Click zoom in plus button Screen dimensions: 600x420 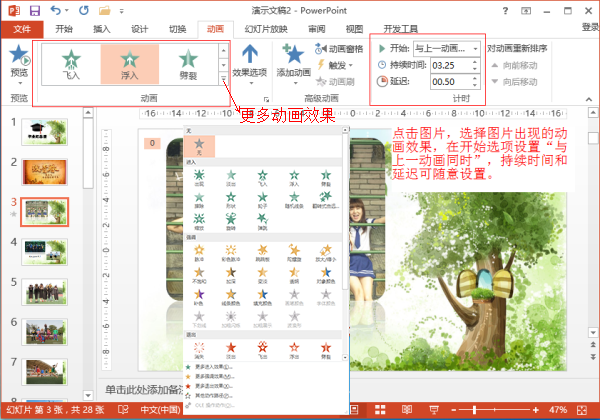pos(536,410)
